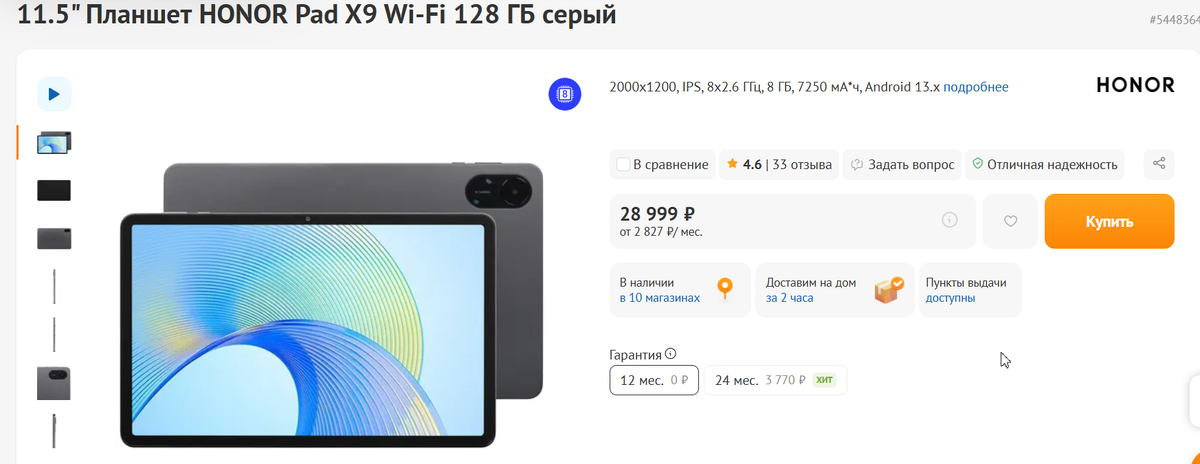Open the 33 отзыва reviews
This screenshot has height=464, width=1200.
point(803,164)
